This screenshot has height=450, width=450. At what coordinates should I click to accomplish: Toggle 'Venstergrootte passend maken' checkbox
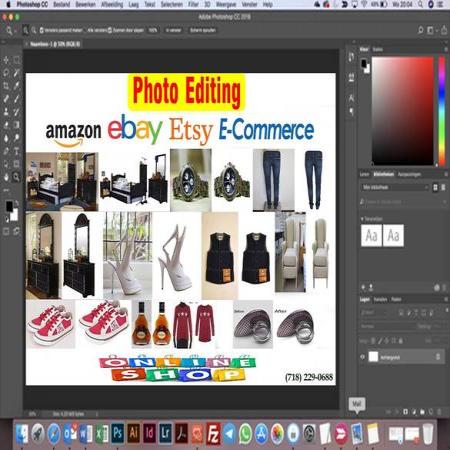[42, 30]
